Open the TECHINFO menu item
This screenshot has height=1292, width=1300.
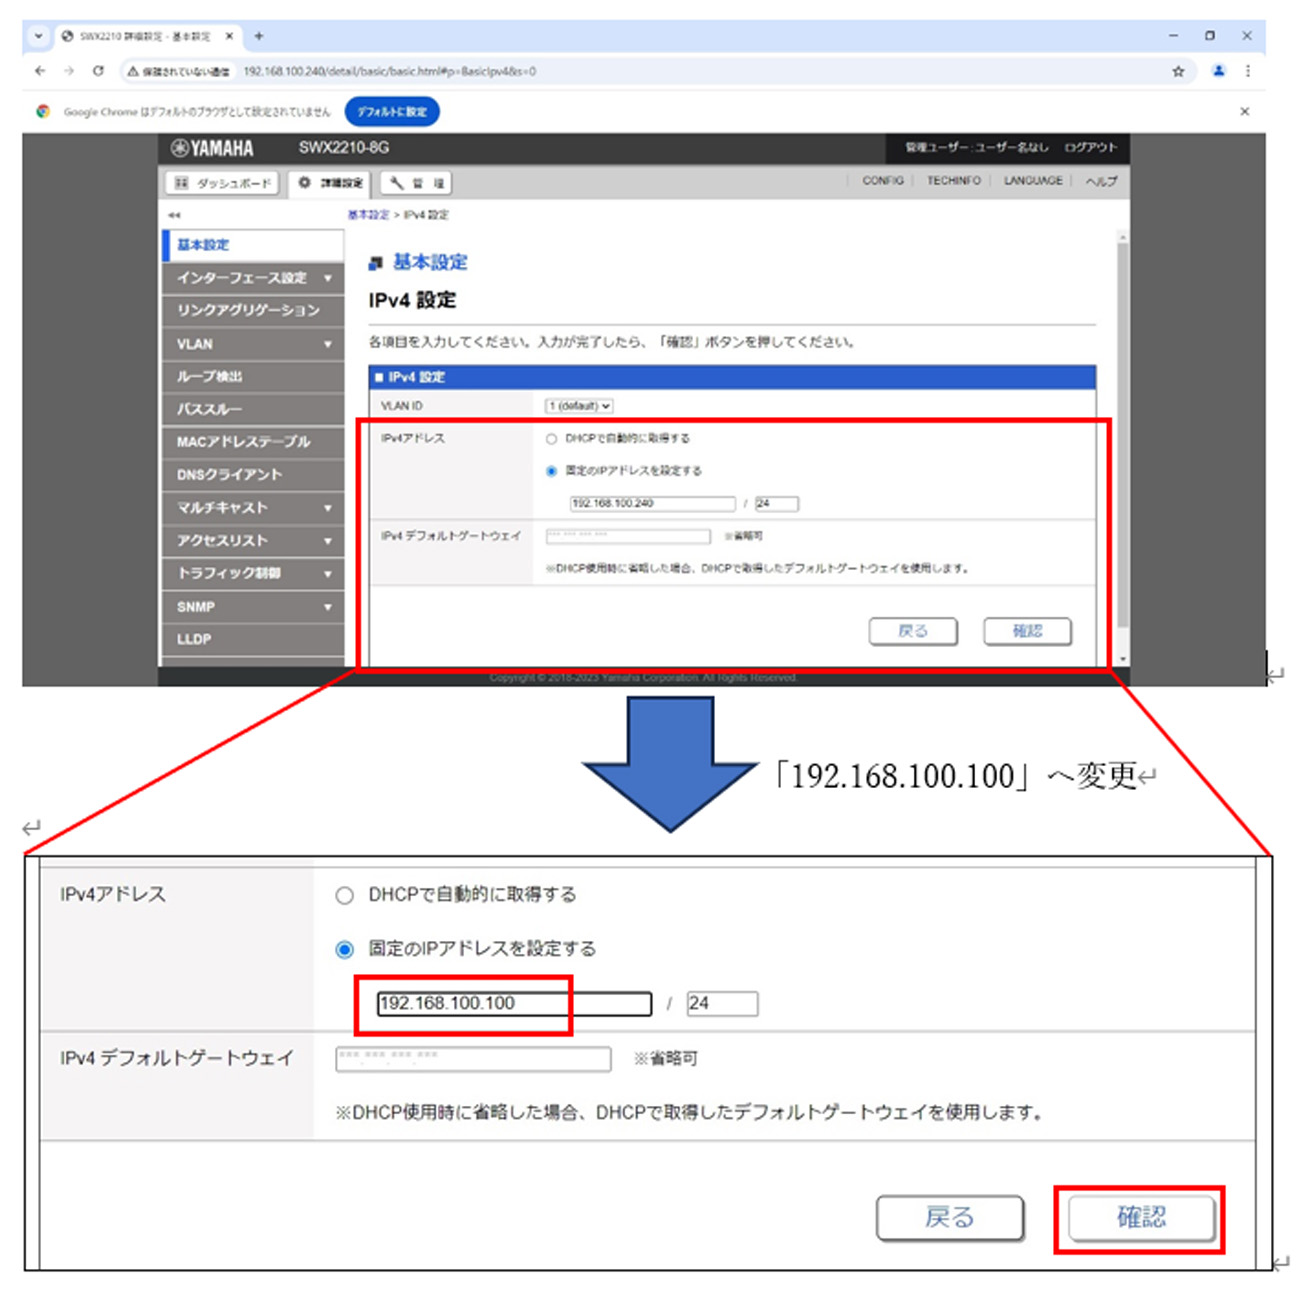click(x=953, y=181)
